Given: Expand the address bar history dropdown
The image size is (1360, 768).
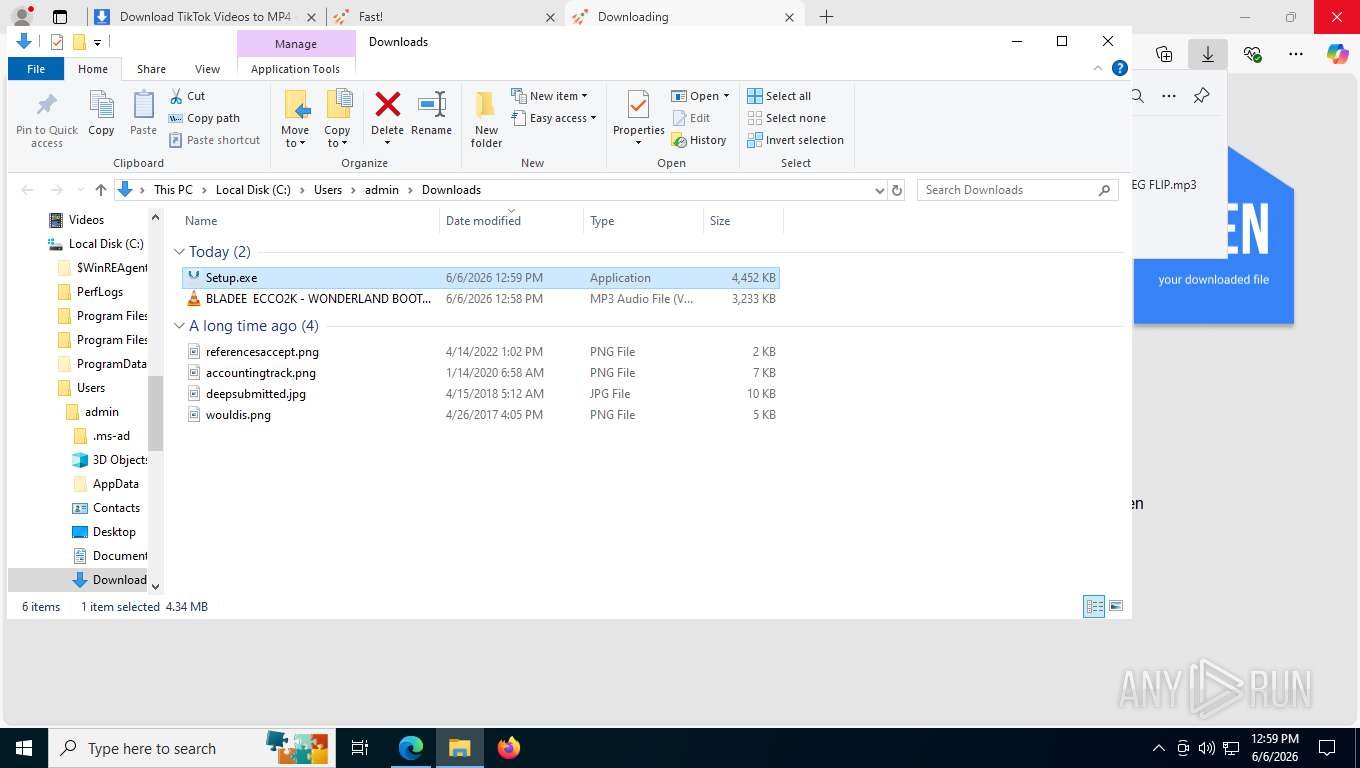Looking at the screenshot, I should [x=879, y=190].
